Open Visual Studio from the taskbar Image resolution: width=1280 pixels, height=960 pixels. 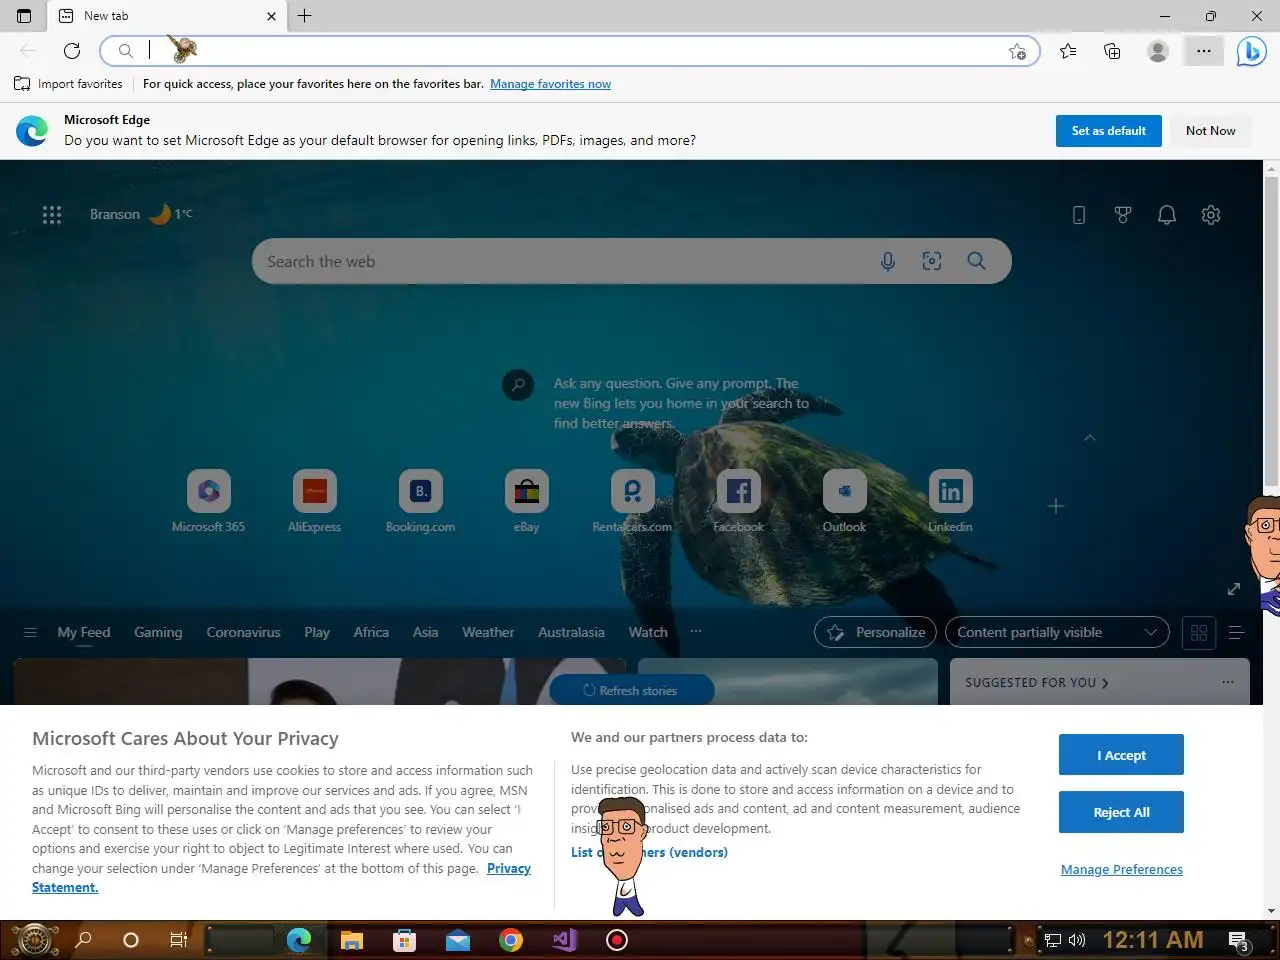coord(564,940)
